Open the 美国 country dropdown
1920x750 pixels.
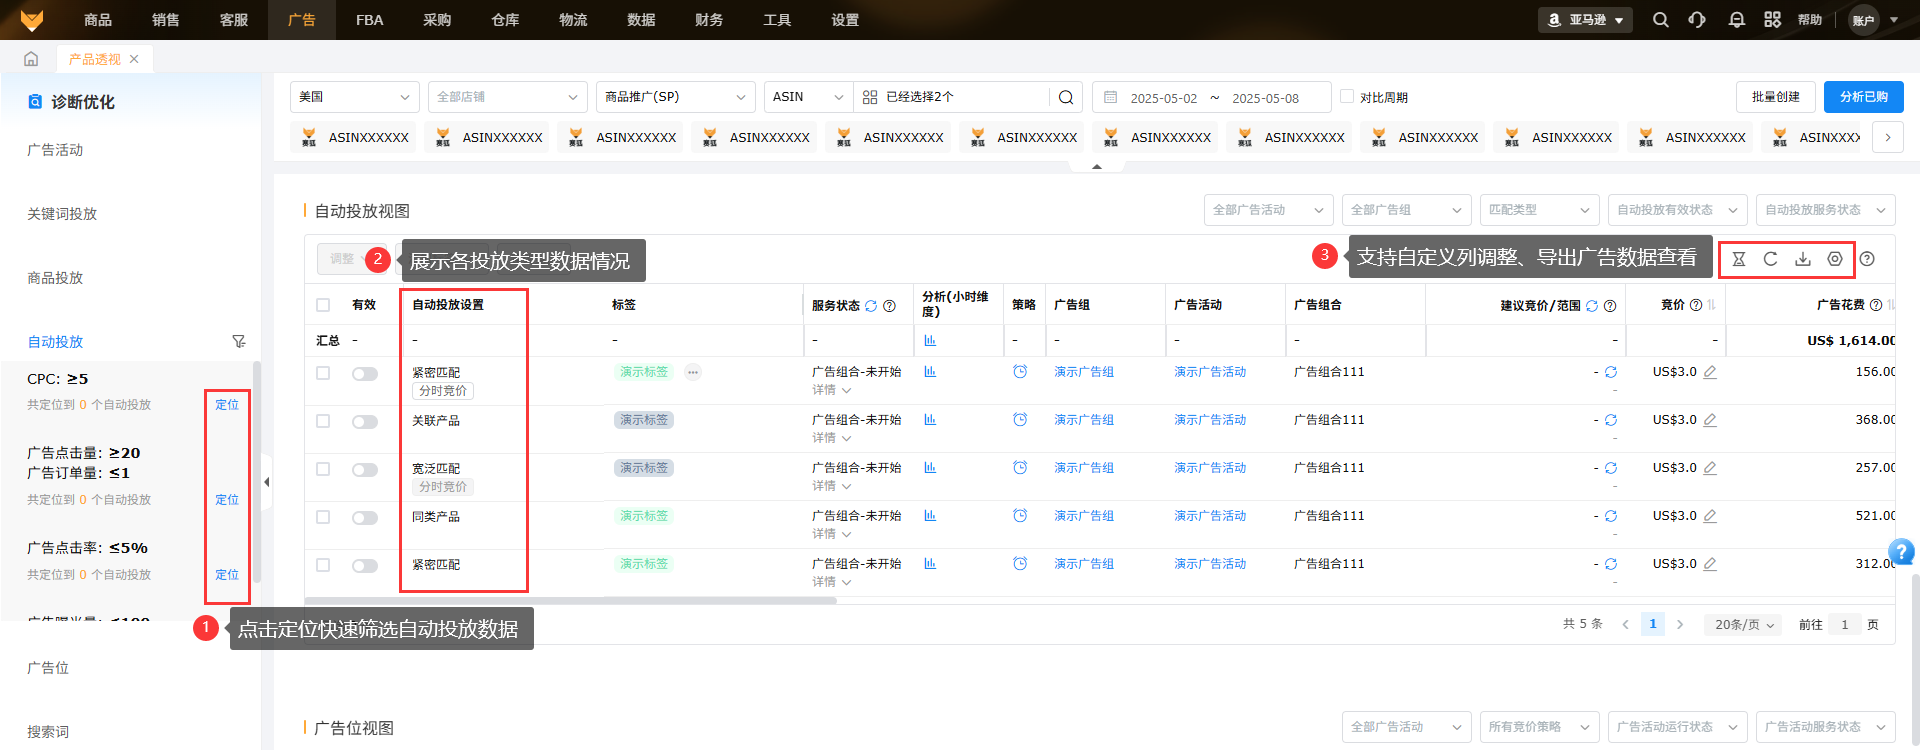click(x=354, y=97)
